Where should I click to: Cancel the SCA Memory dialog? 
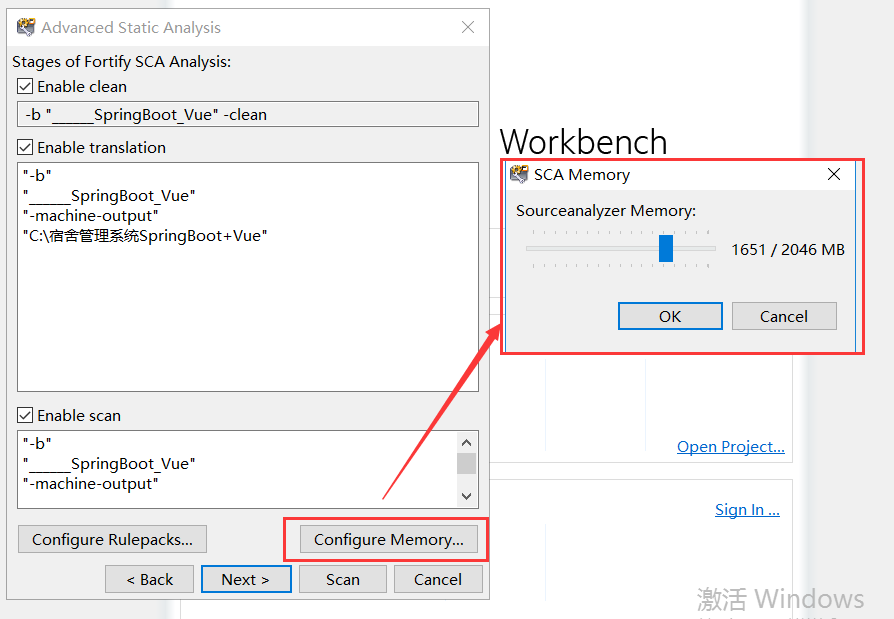[784, 316]
